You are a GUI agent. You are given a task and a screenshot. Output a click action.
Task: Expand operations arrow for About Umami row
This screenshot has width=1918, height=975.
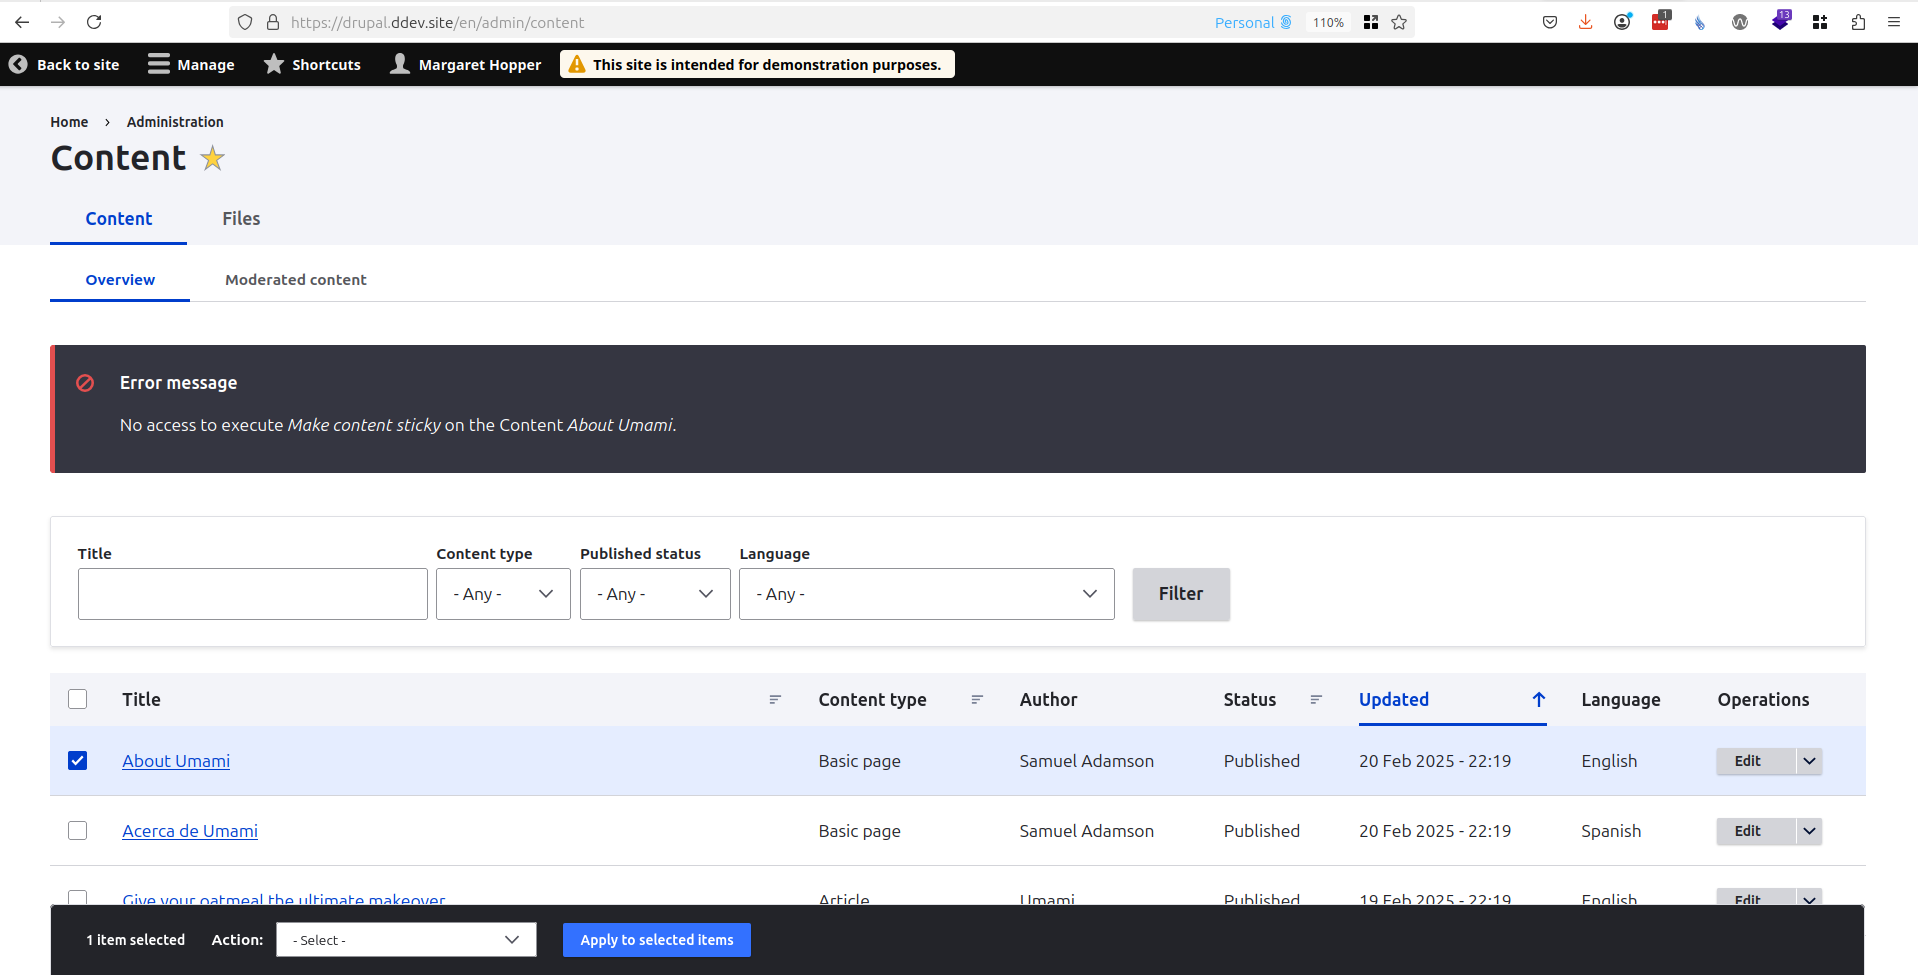(x=1809, y=761)
